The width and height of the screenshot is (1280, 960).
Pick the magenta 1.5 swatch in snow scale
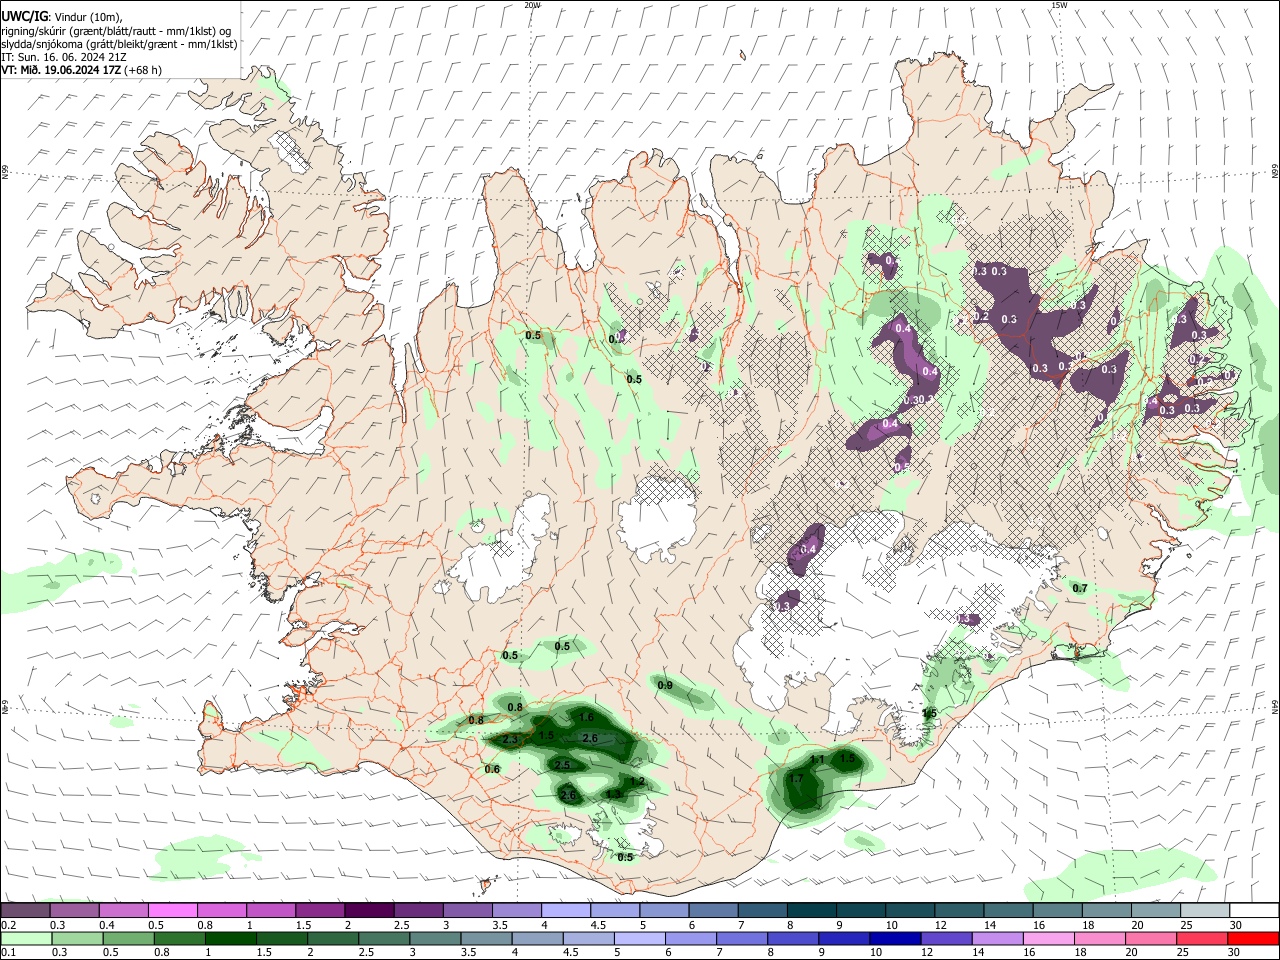click(x=319, y=911)
